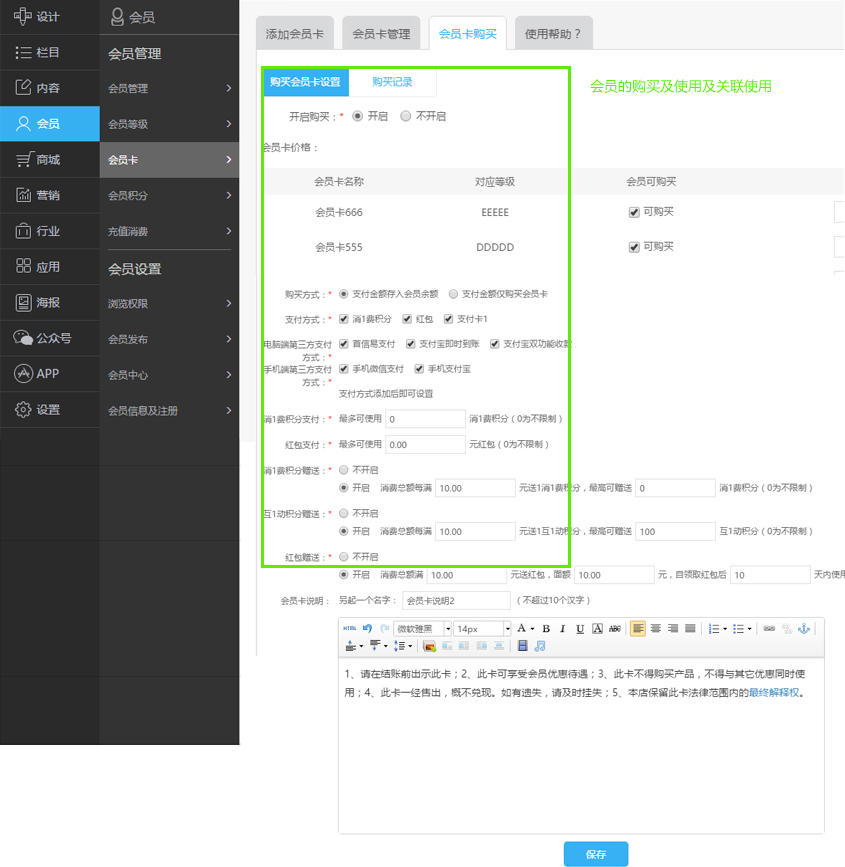Uncheck the 手机微信支付 checkbox

click(345, 369)
